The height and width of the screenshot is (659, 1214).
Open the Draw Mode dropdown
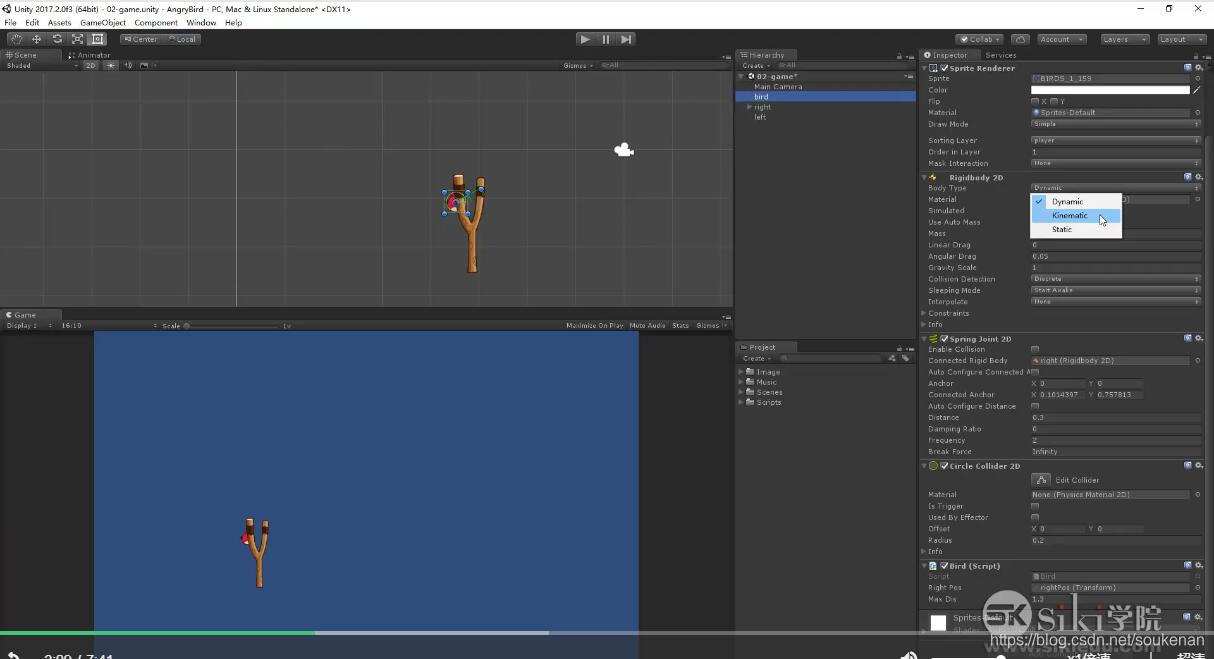click(1116, 124)
